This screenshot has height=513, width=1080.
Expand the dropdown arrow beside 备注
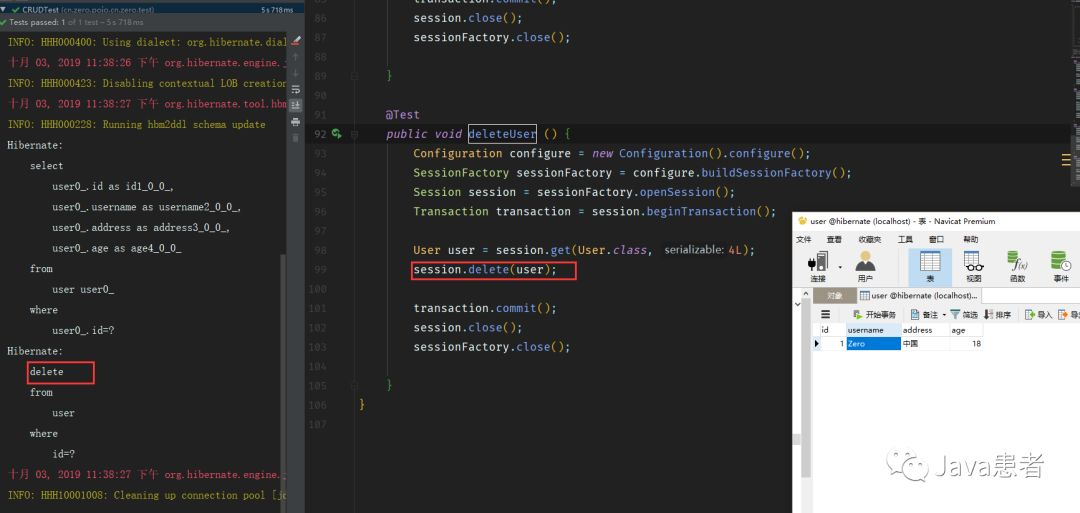944,315
